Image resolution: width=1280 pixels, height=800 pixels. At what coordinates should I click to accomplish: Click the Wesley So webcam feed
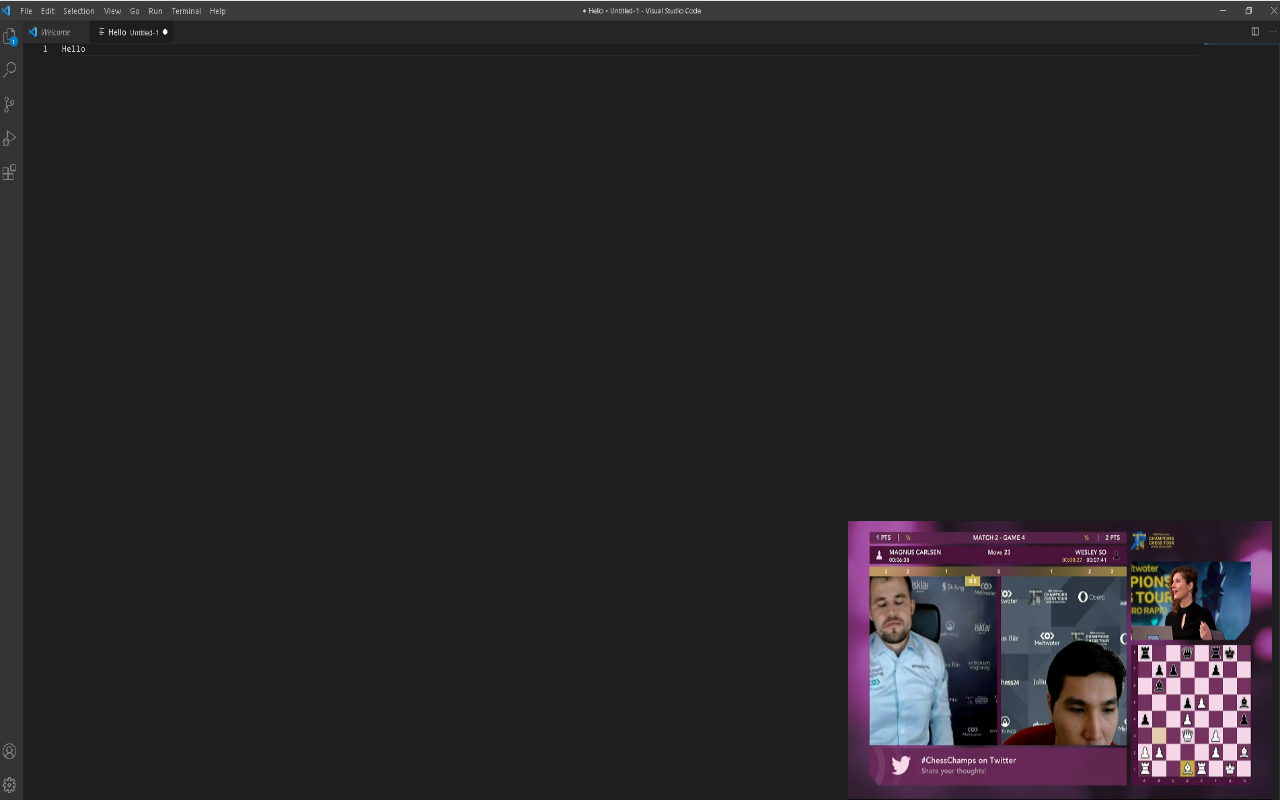tap(1064, 660)
